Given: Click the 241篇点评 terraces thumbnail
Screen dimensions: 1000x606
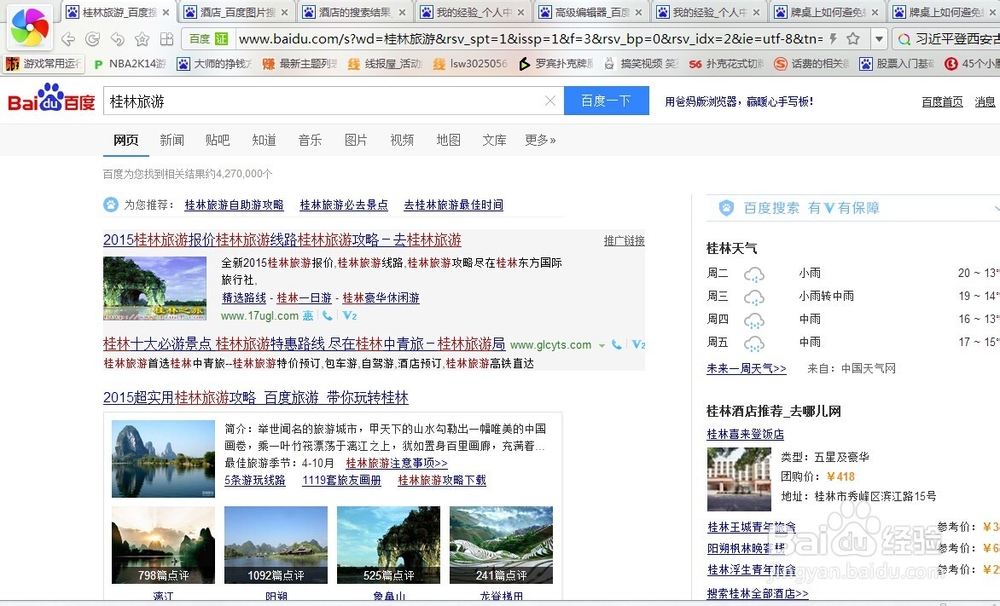Looking at the screenshot, I should coord(501,545).
